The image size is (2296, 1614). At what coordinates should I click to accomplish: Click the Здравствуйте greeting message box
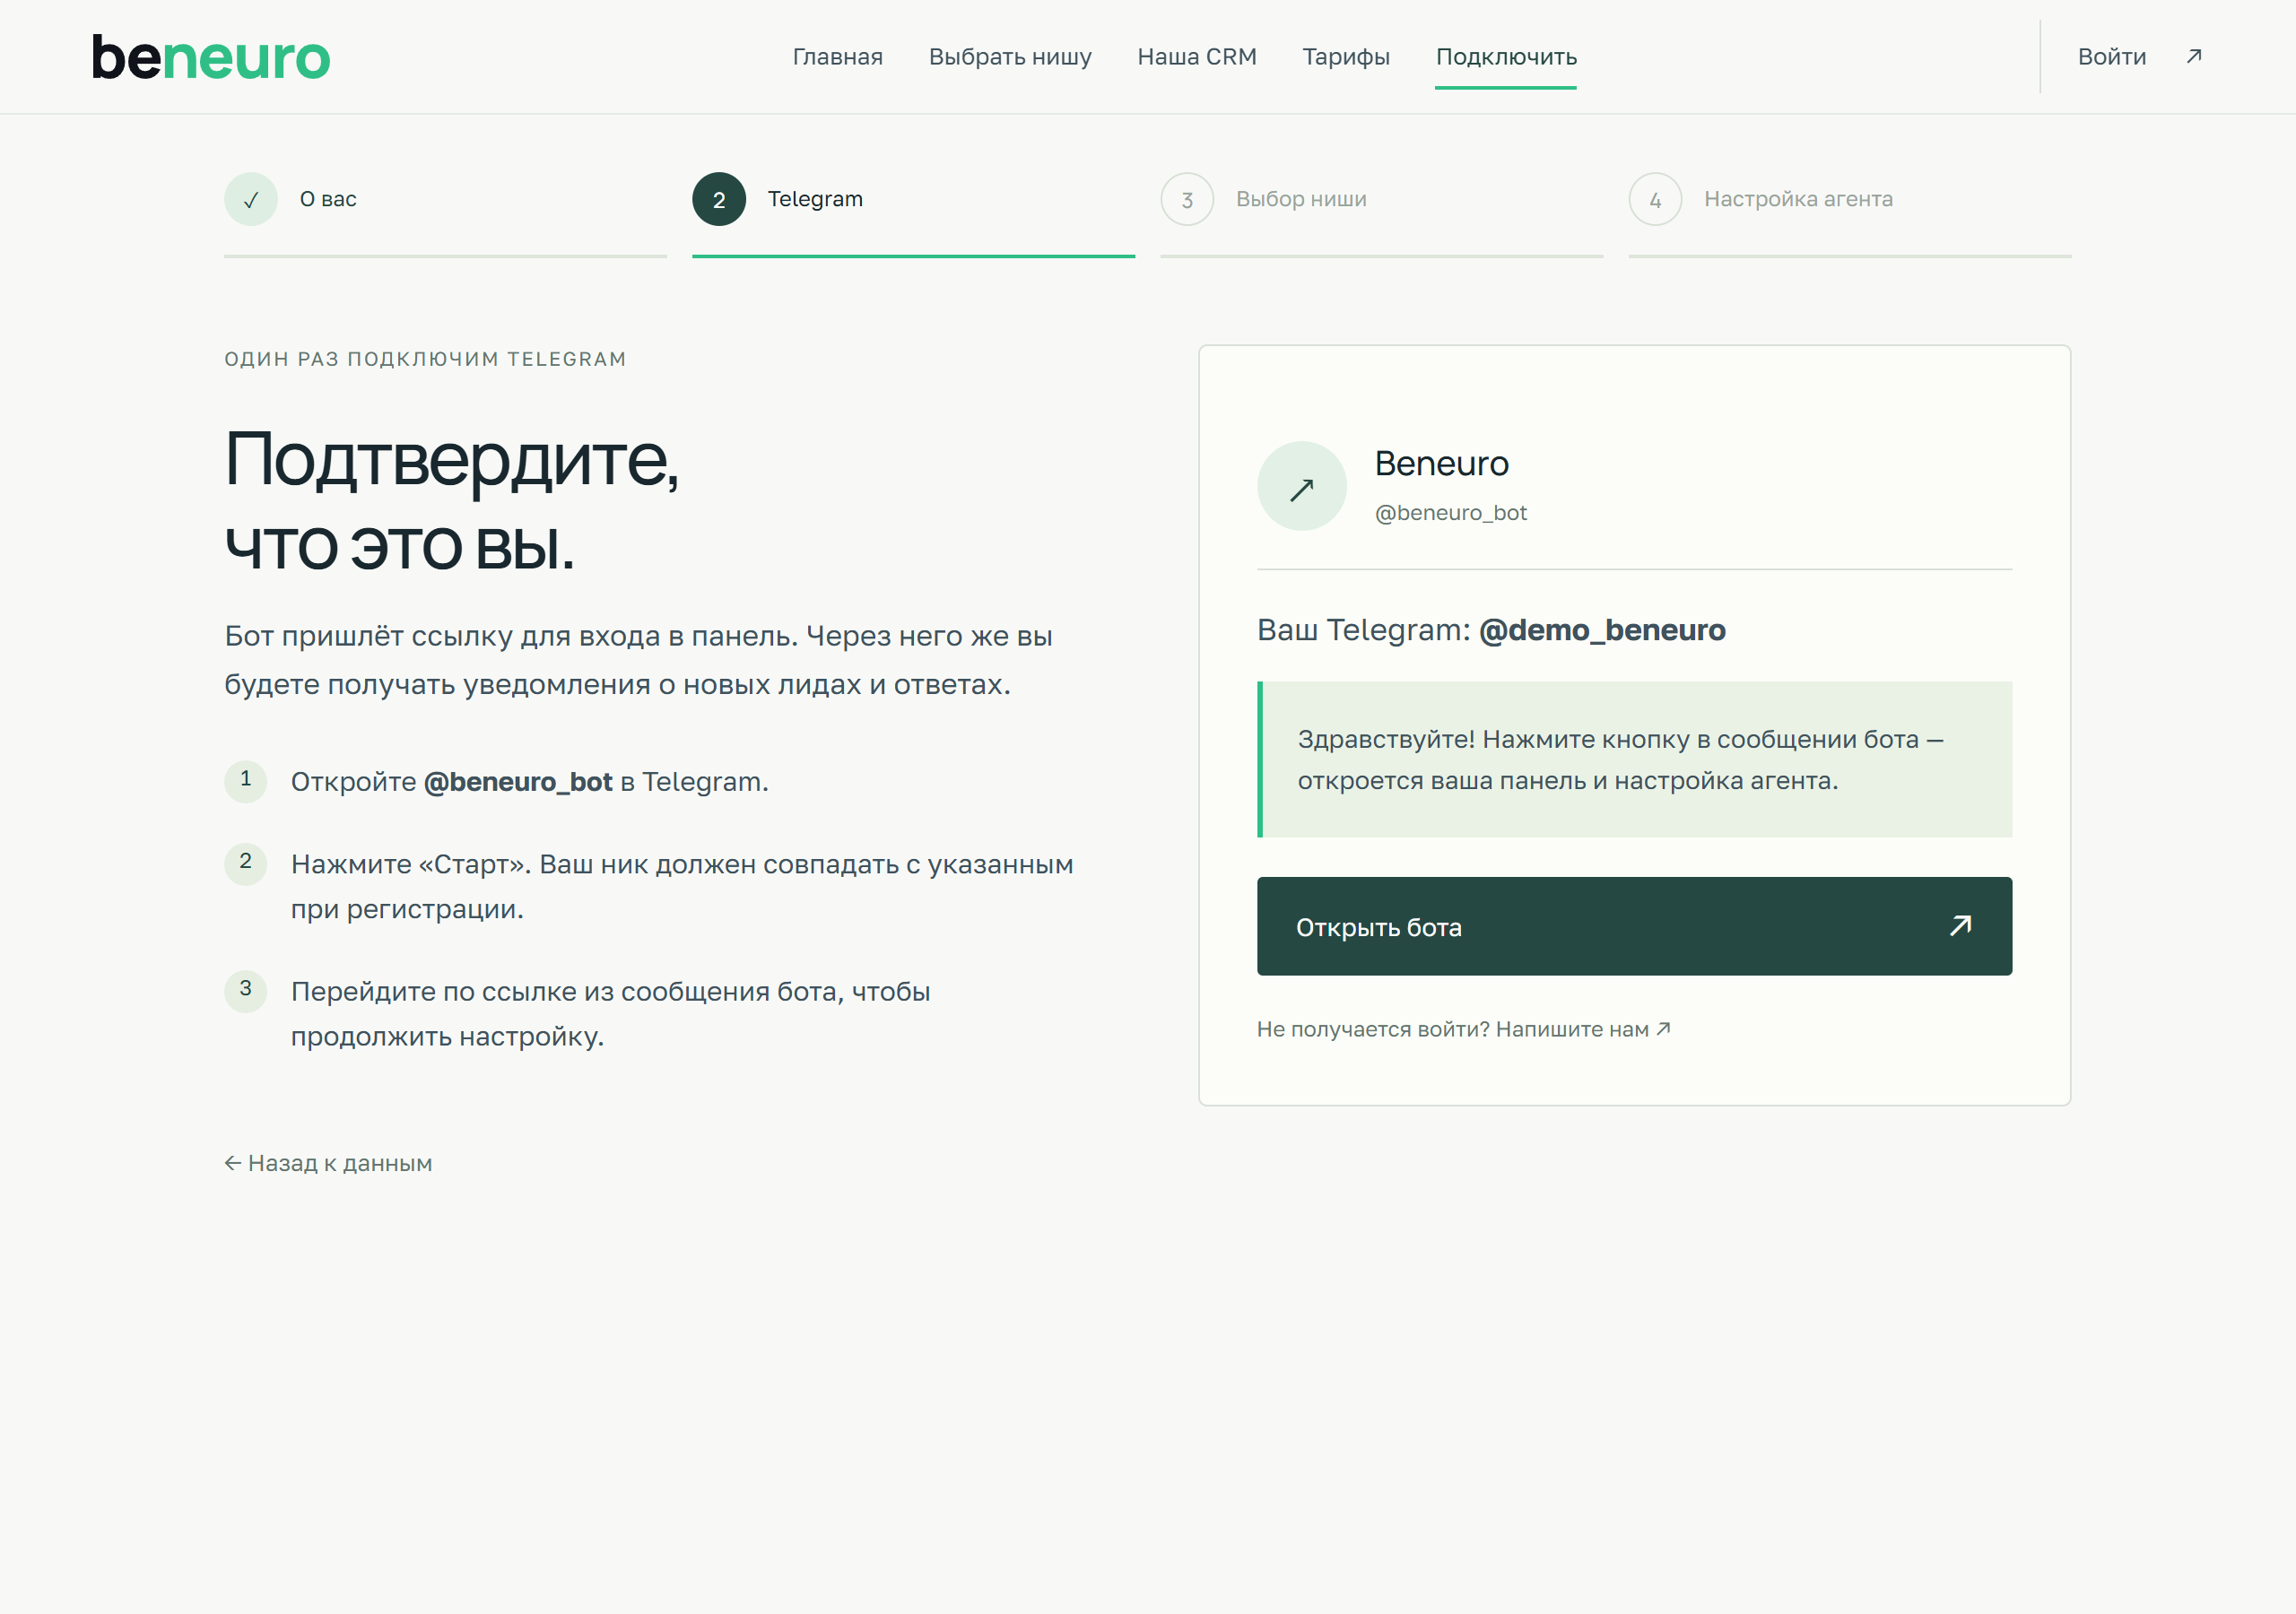[1634, 759]
